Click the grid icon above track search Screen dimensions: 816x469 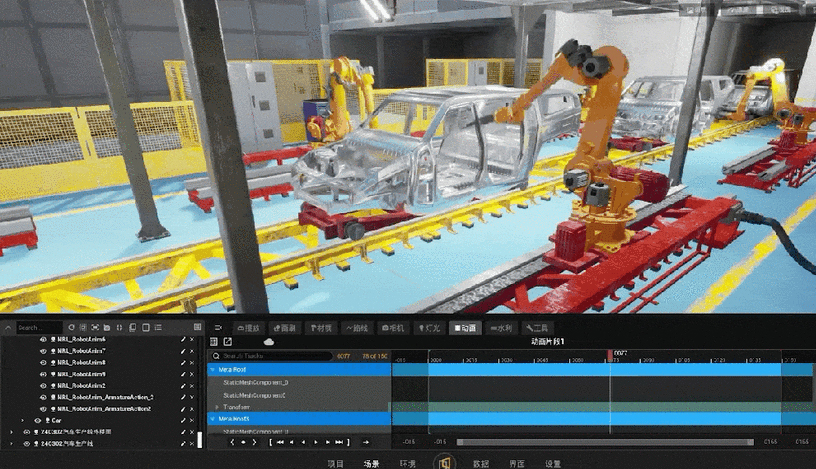point(213,342)
